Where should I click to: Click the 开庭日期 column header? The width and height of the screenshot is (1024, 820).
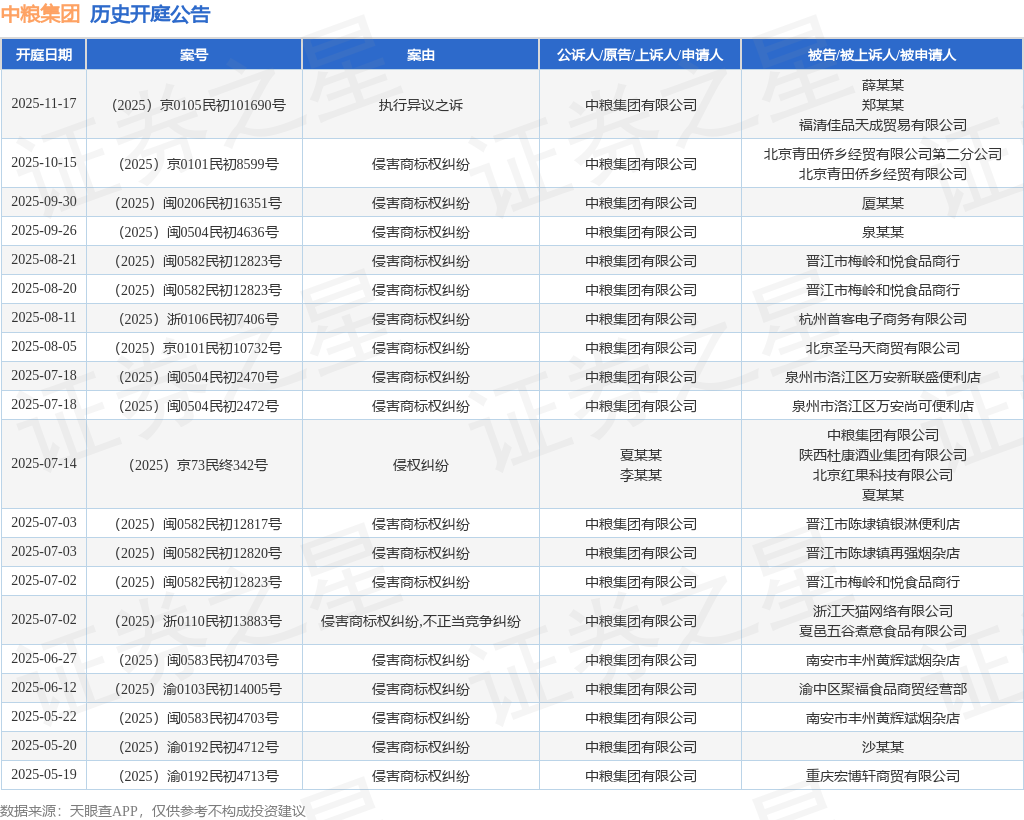44,55
